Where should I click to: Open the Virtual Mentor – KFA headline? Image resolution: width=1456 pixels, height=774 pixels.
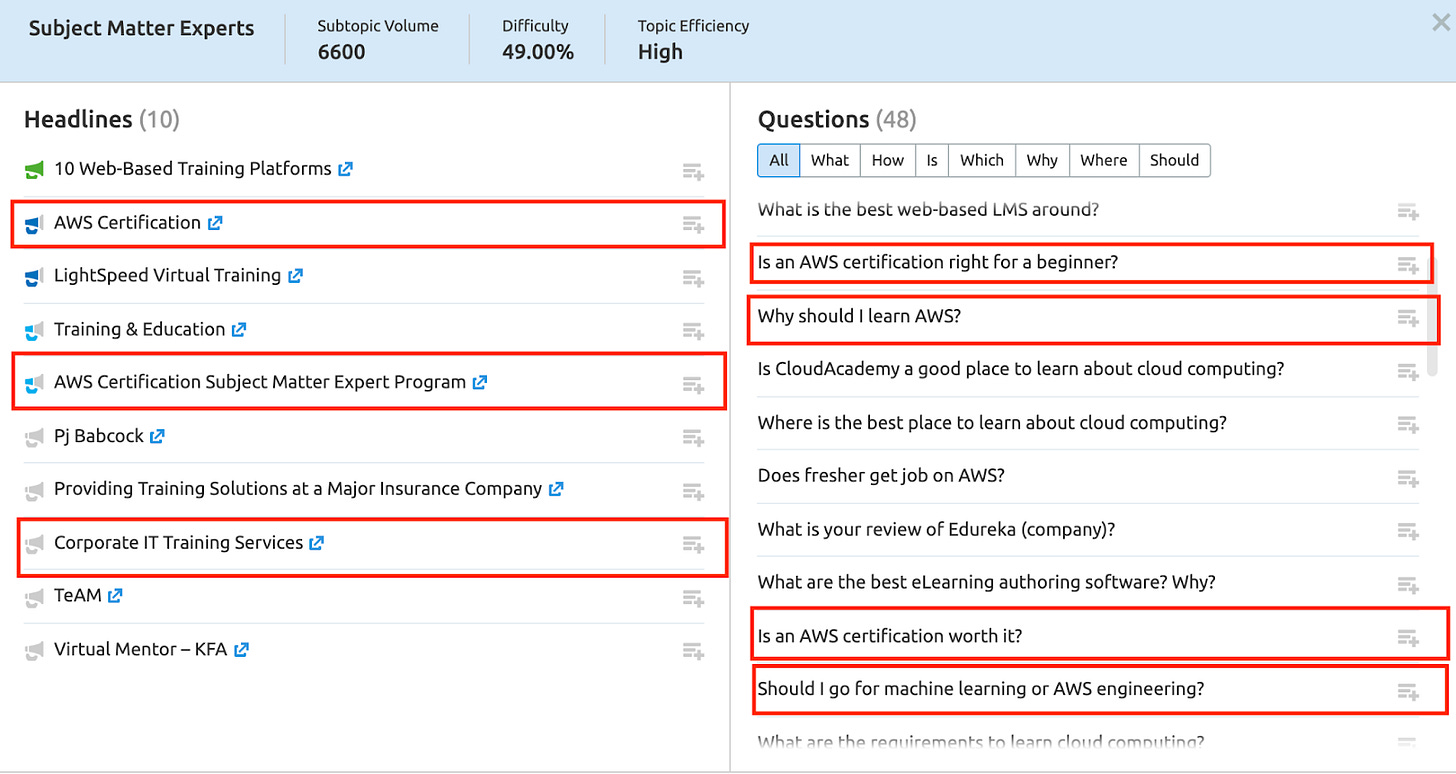(x=140, y=650)
